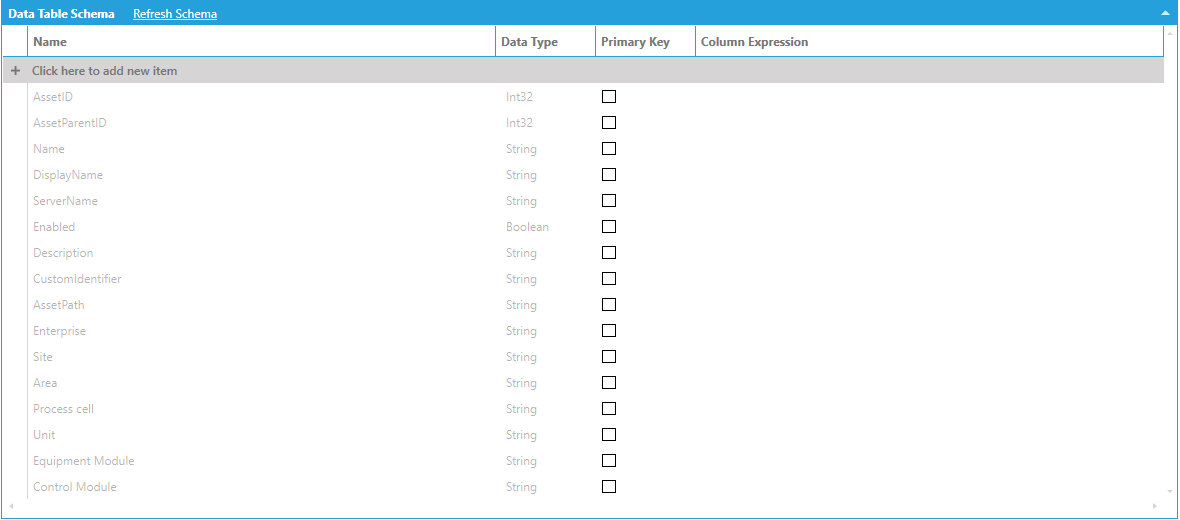Click the Data Type column header
Screen dimensions: 1180x520
tap(529, 42)
